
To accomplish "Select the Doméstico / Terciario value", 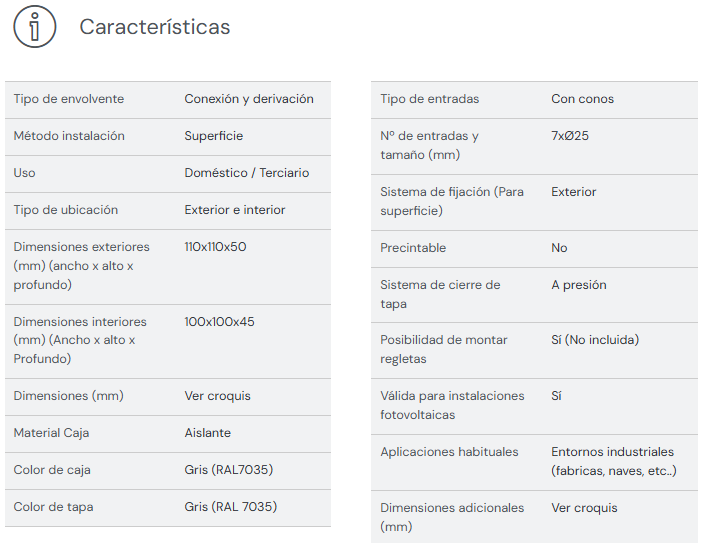I will pyautogui.click(x=247, y=173).
